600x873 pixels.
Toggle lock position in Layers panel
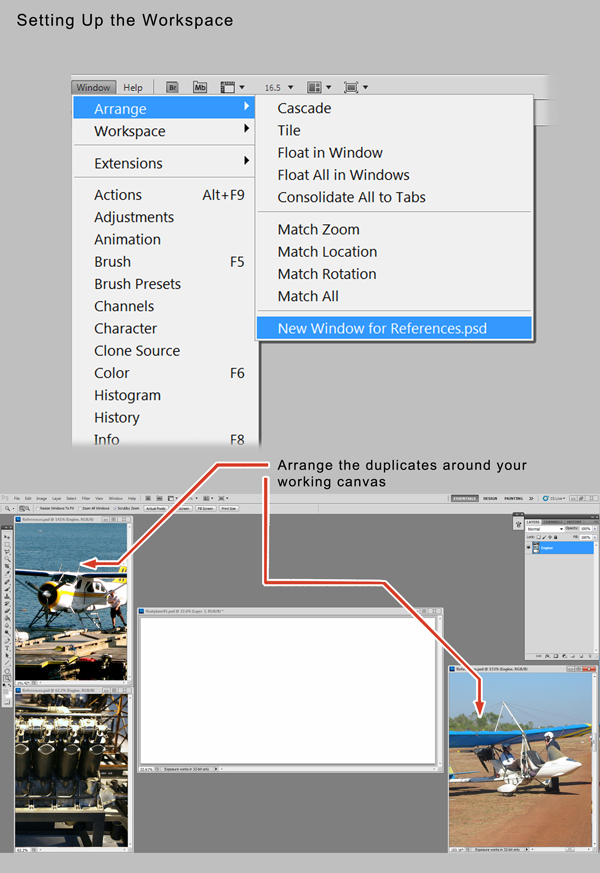point(550,537)
